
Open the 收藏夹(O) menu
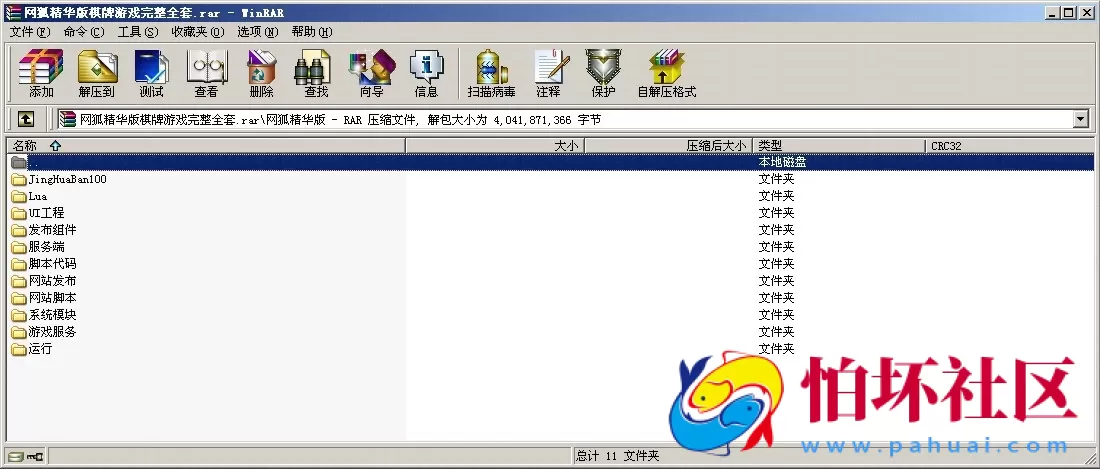pyautogui.click(x=198, y=32)
